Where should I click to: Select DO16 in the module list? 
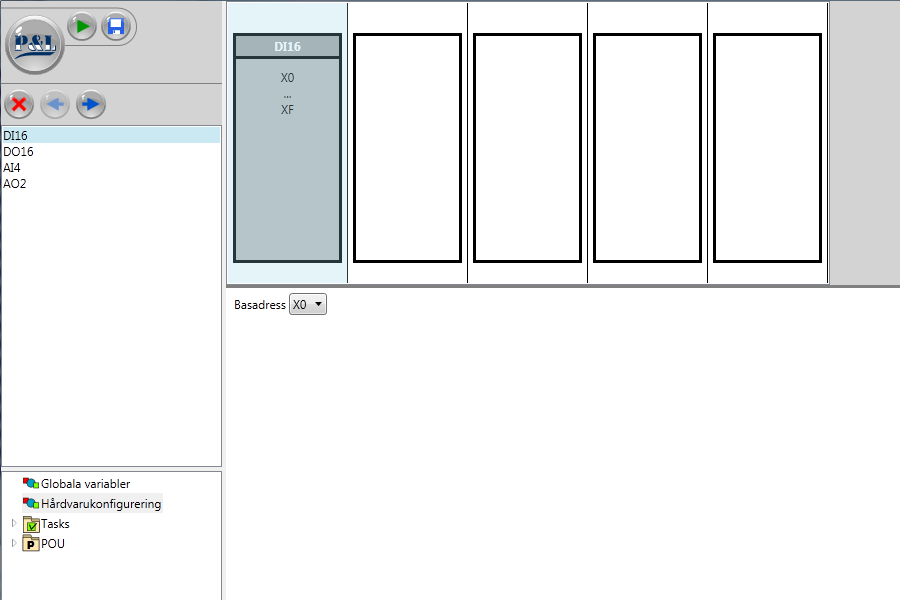click(x=111, y=152)
